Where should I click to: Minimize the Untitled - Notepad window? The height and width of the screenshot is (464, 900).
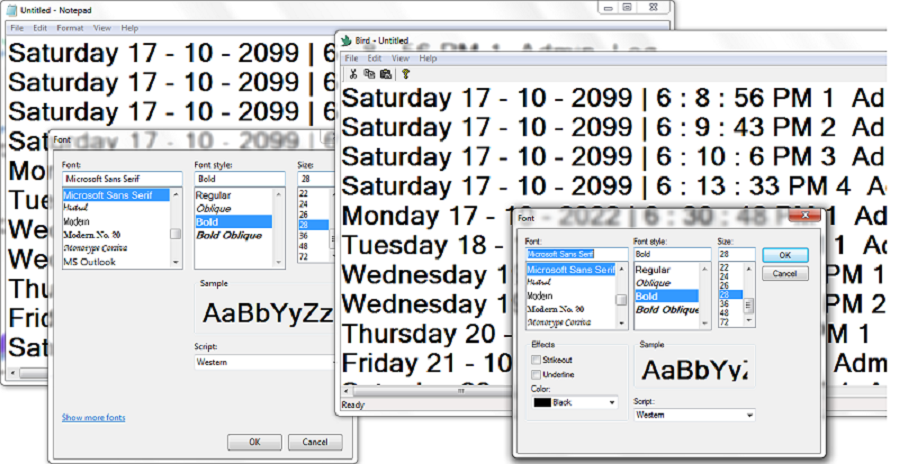(x=608, y=7)
